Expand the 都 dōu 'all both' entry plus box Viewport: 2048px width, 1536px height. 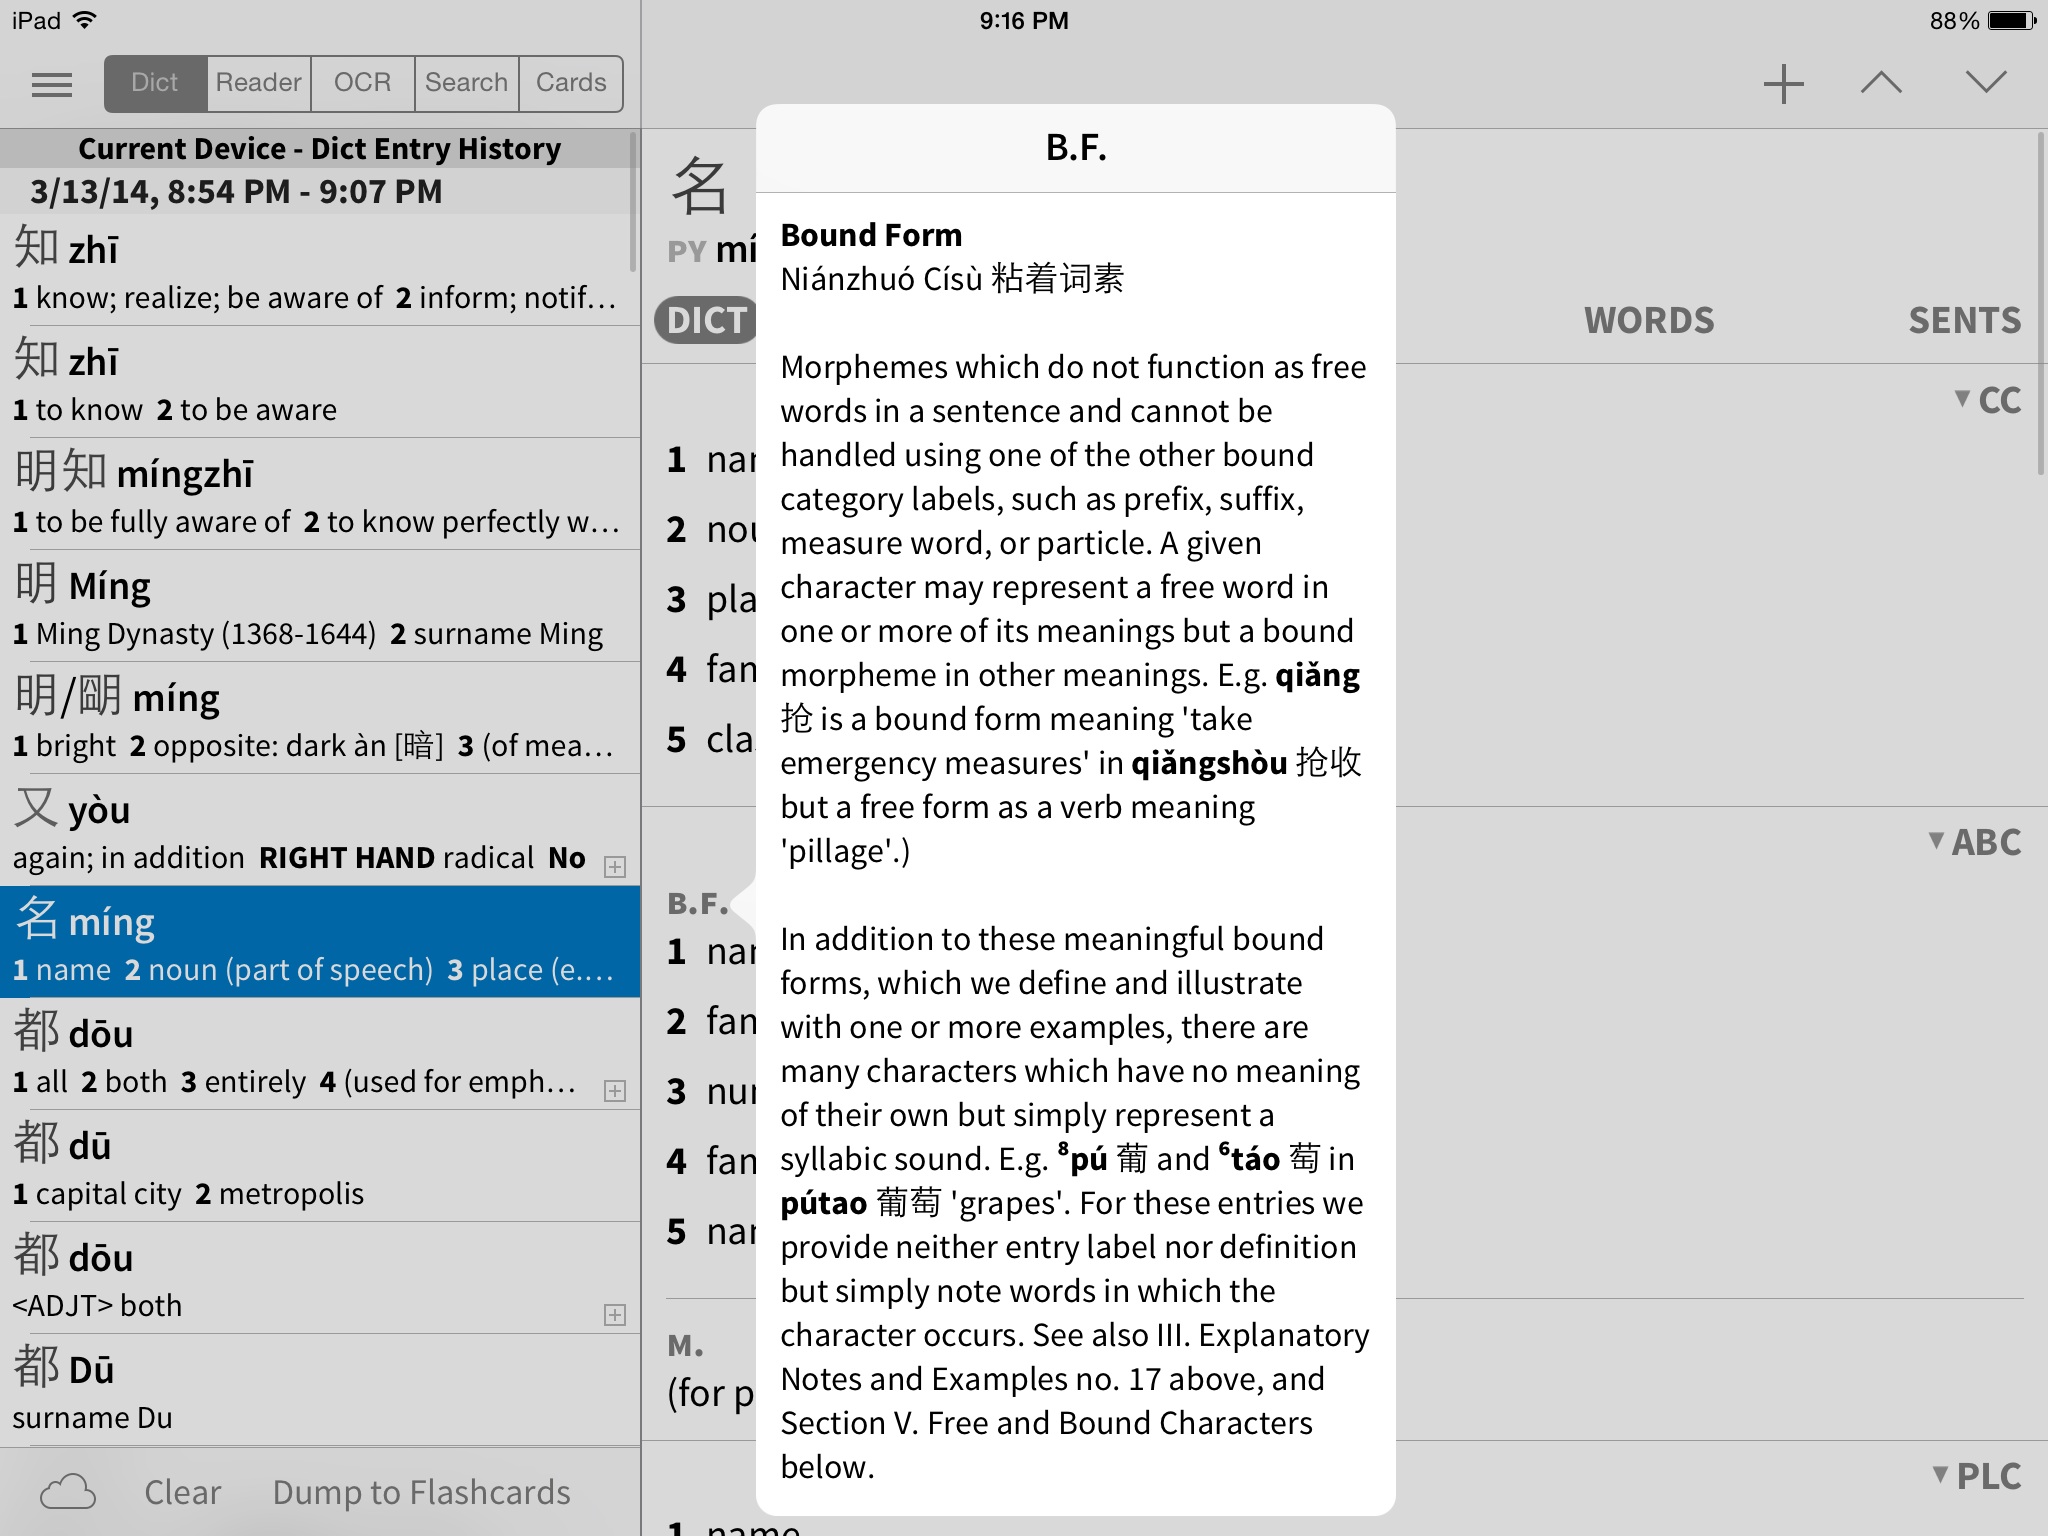point(615,1091)
